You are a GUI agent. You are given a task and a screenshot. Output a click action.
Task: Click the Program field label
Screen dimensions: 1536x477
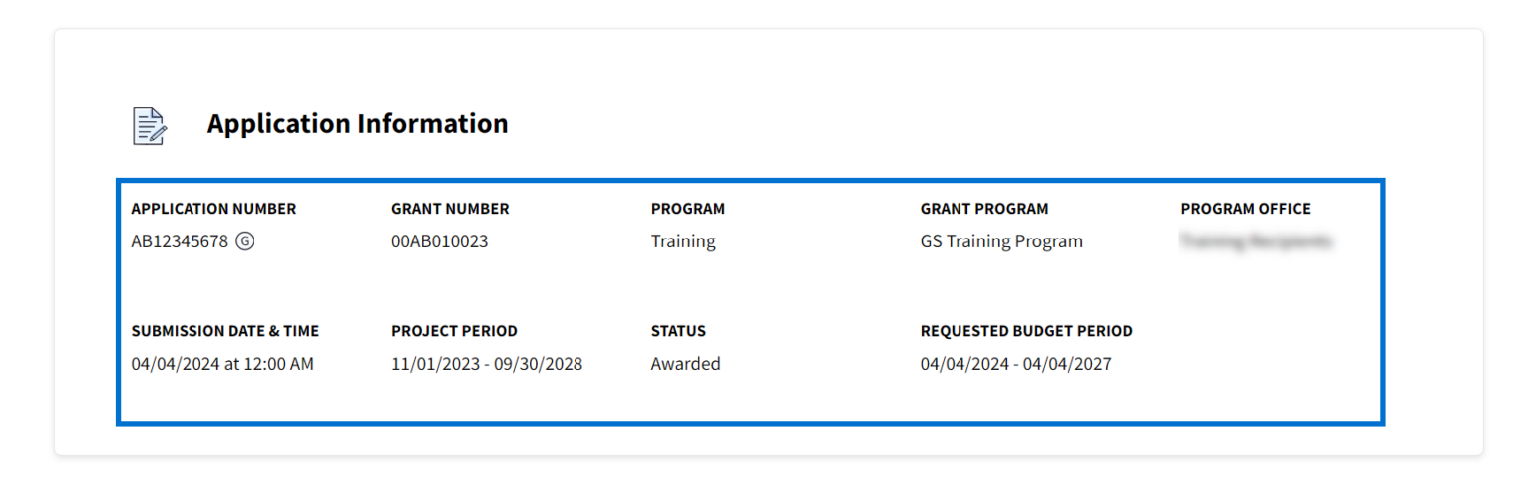point(688,209)
